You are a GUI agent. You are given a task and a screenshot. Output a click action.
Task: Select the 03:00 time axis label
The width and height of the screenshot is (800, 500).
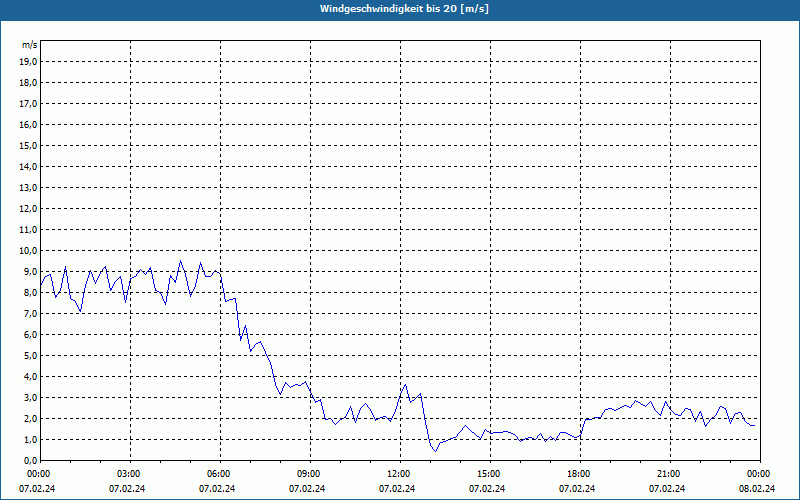pos(128,474)
